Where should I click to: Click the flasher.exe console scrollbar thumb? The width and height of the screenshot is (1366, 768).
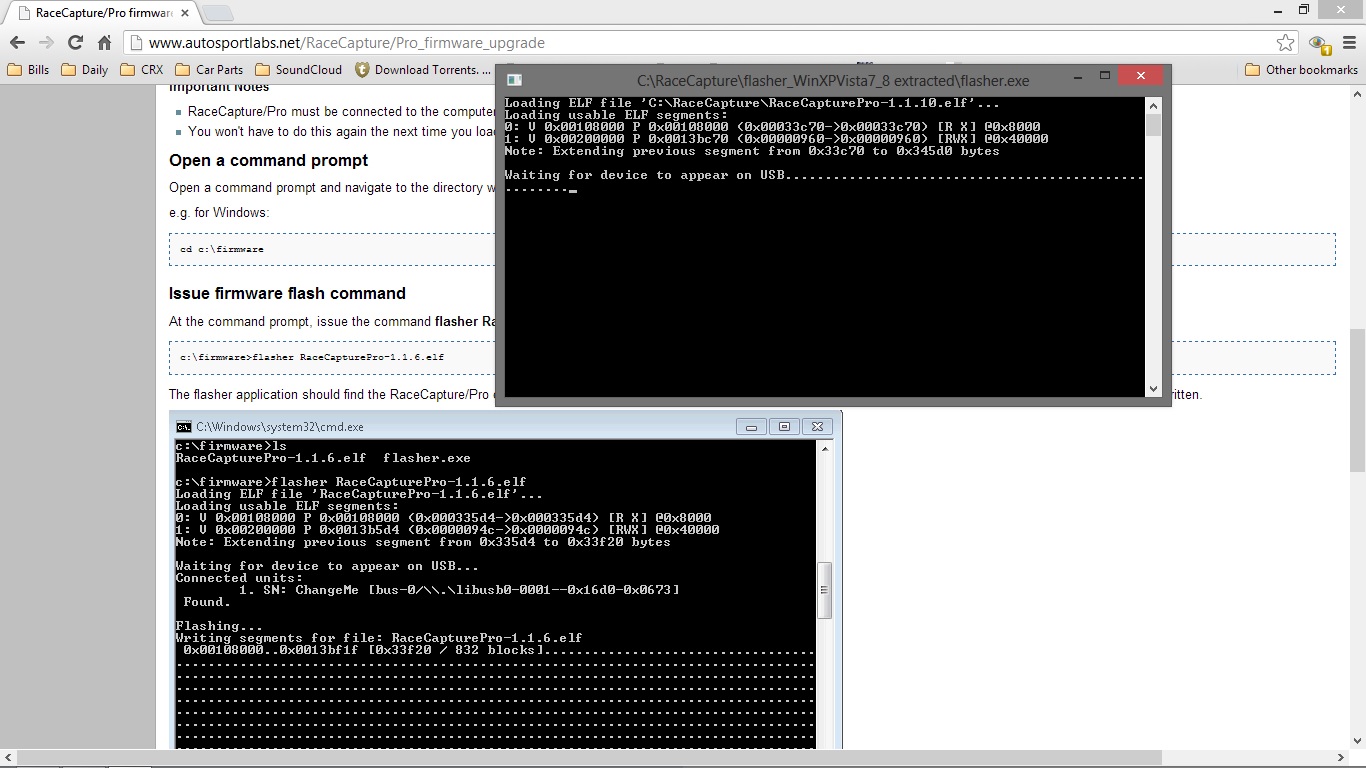pos(1153,125)
